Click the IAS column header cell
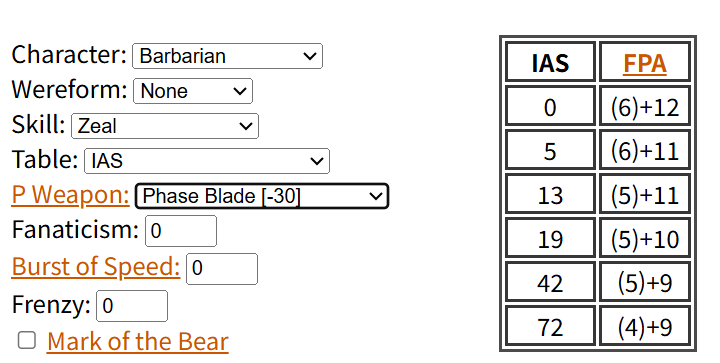This screenshot has height=363, width=720. pos(550,62)
